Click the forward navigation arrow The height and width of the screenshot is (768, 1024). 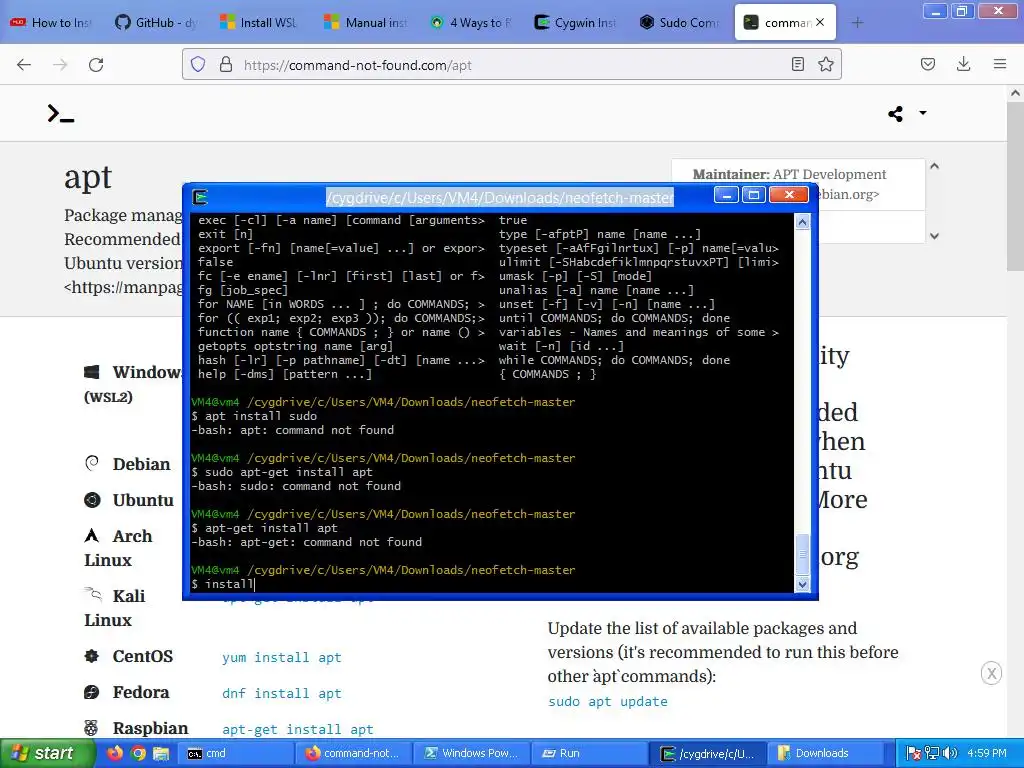pyautogui.click(x=60, y=65)
